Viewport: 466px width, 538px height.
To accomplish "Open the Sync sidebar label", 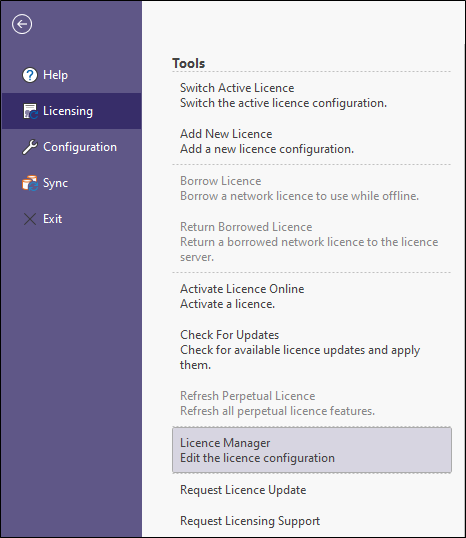I will coord(55,183).
